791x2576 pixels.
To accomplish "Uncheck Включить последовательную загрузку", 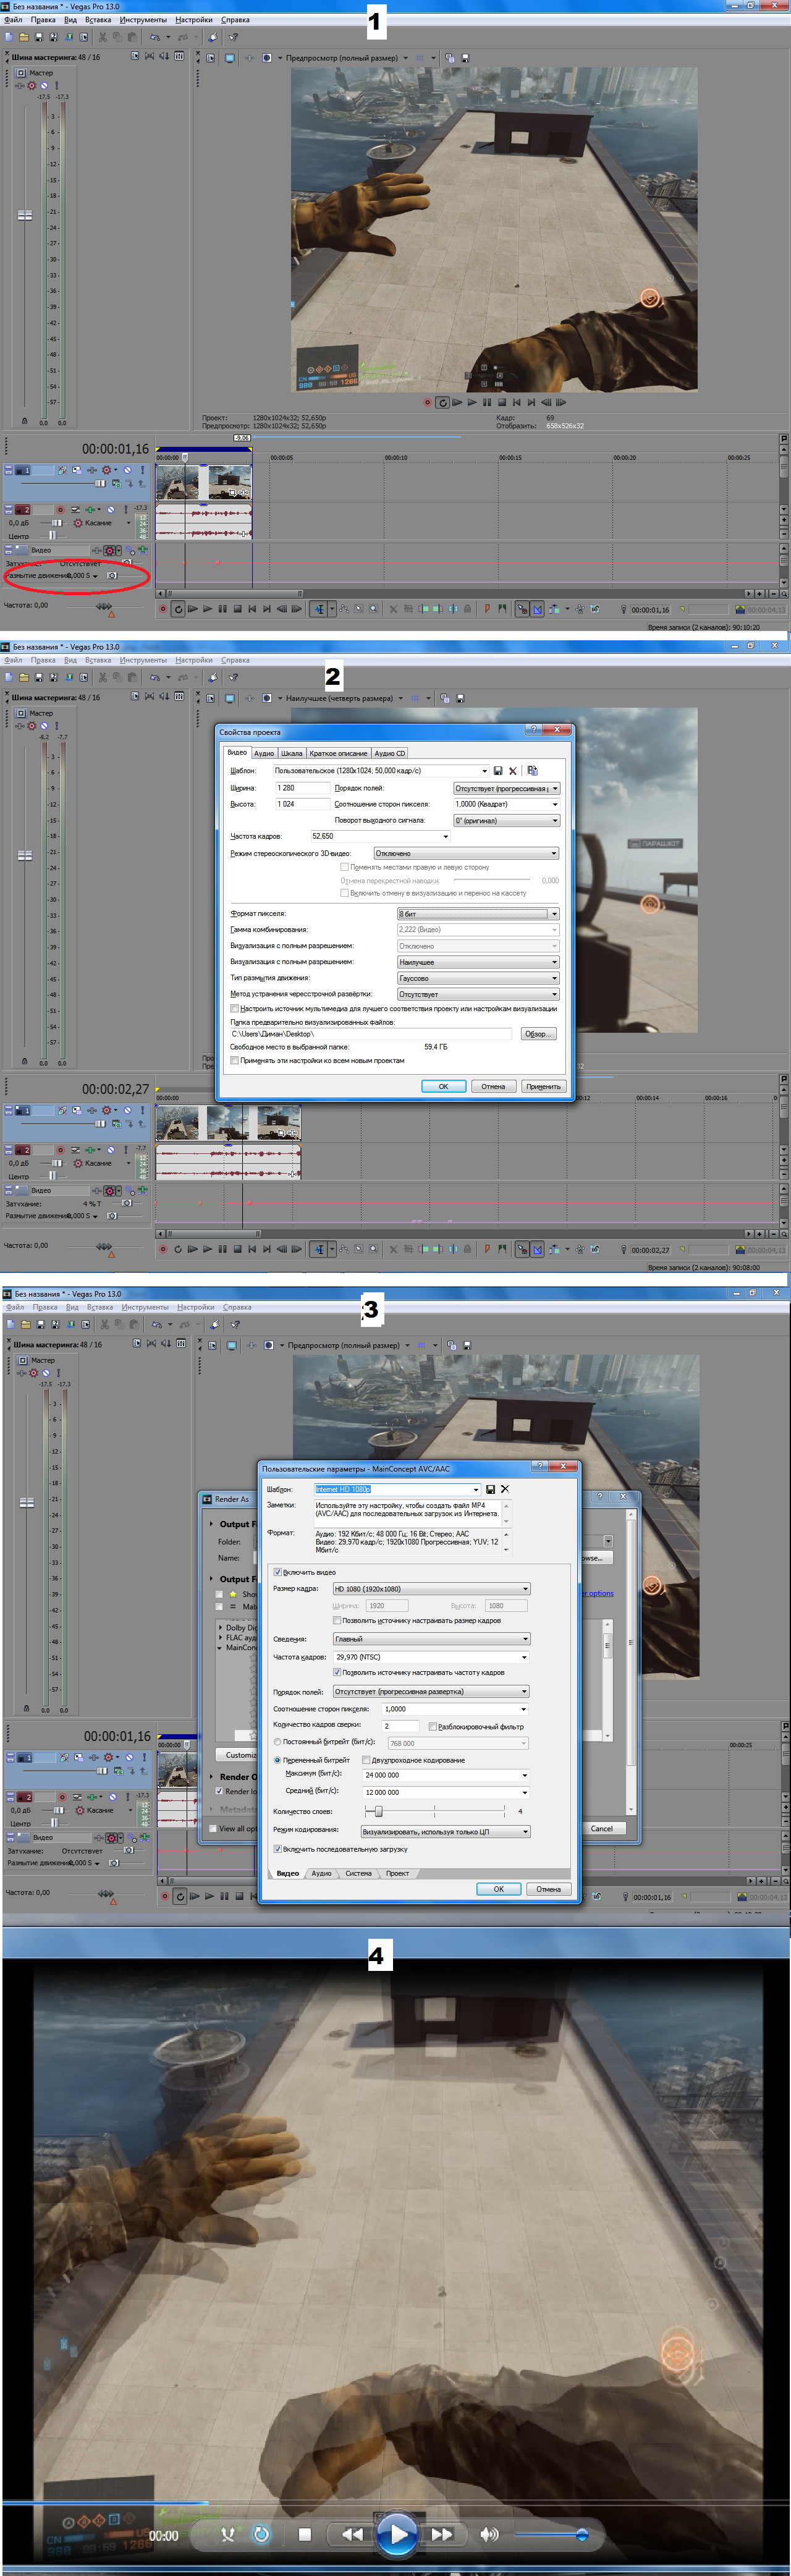I will (278, 1849).
